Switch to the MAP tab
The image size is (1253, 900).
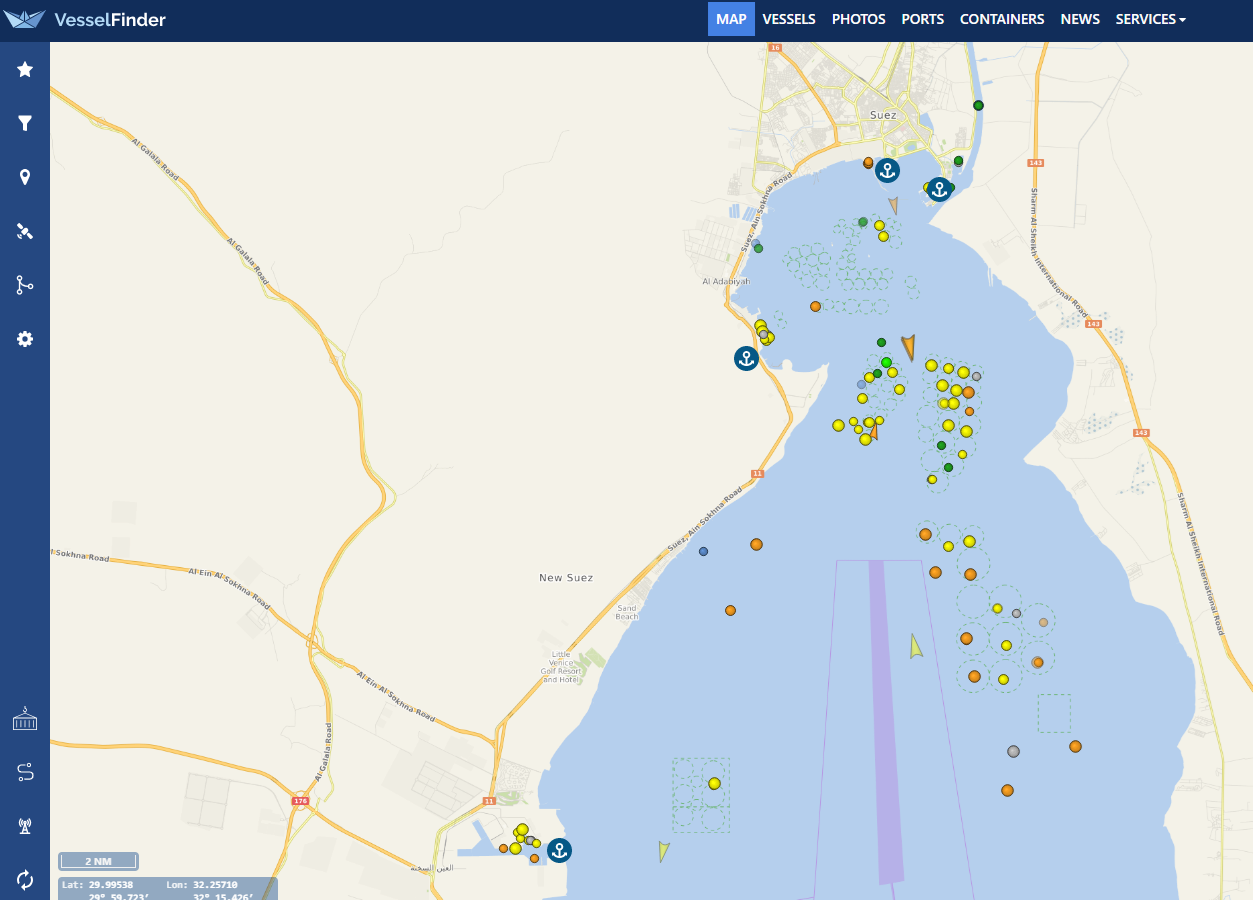(x=731, y=19)
